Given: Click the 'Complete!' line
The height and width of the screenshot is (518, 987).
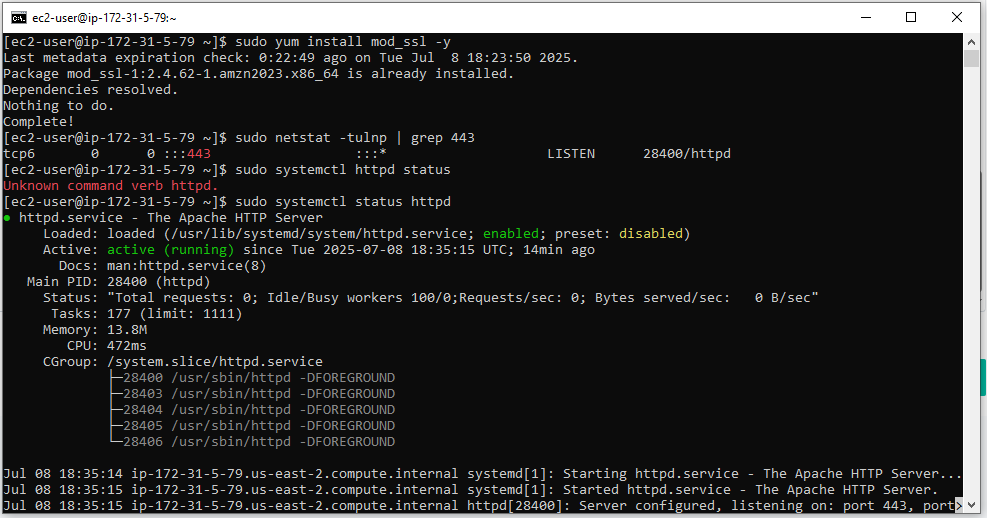Looking at the screenshot, I should [x=38, y=121].
